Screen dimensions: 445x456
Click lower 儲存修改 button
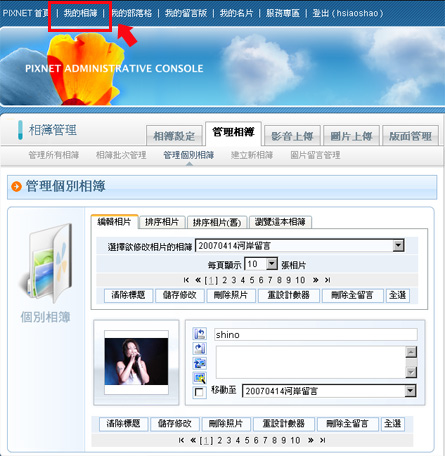click(x=175, y=424)
